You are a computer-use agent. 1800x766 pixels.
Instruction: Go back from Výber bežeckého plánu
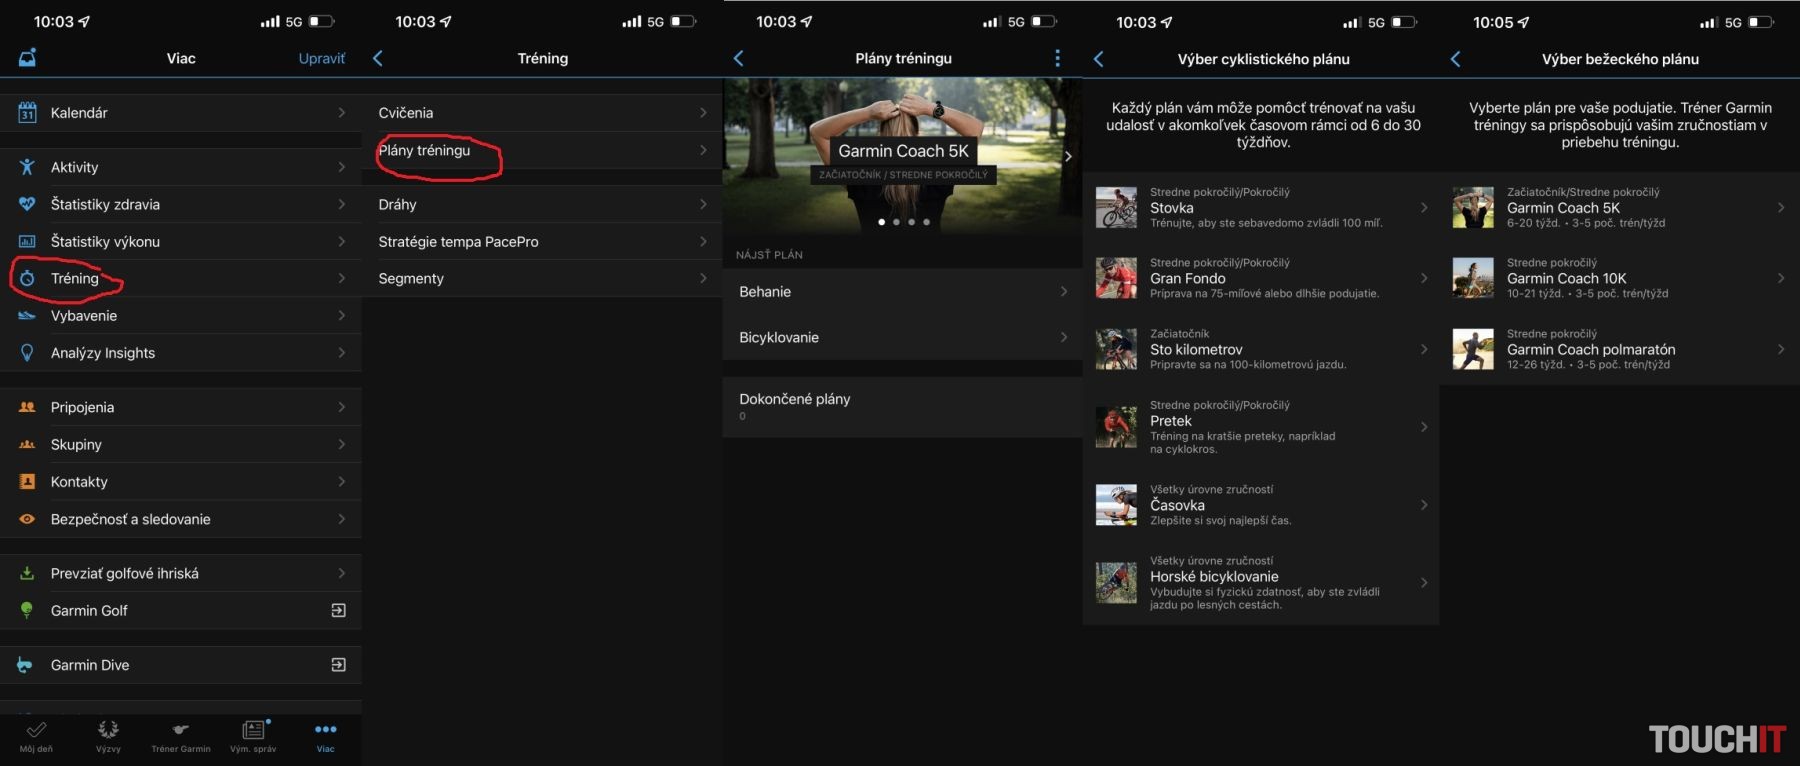(x=1455, y=59)
